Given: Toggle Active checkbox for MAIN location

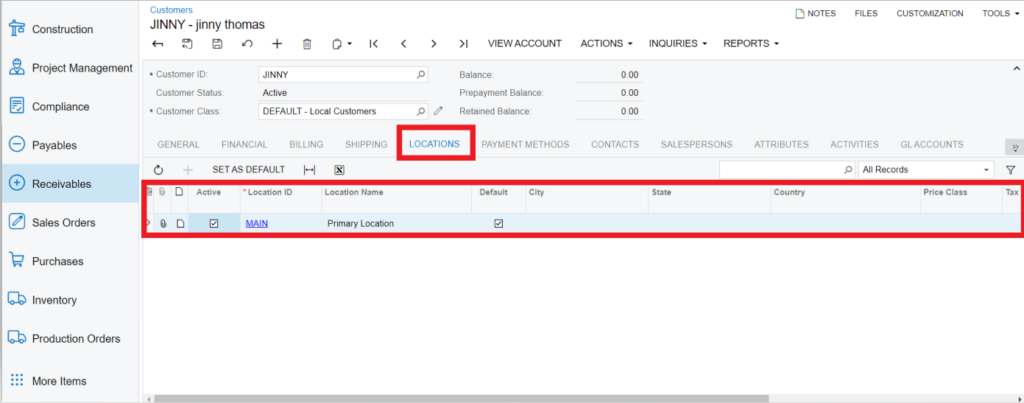Looking at the screenshot, I should pyautogui.click(x=213, y=223).
